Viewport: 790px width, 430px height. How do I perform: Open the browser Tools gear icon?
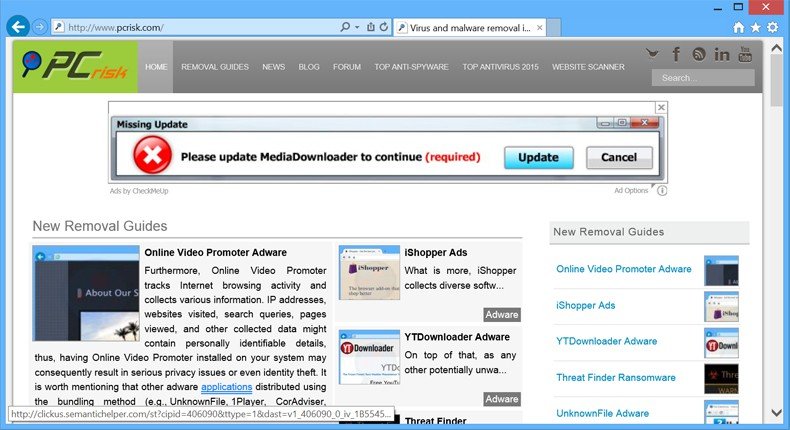click(773, 28)
